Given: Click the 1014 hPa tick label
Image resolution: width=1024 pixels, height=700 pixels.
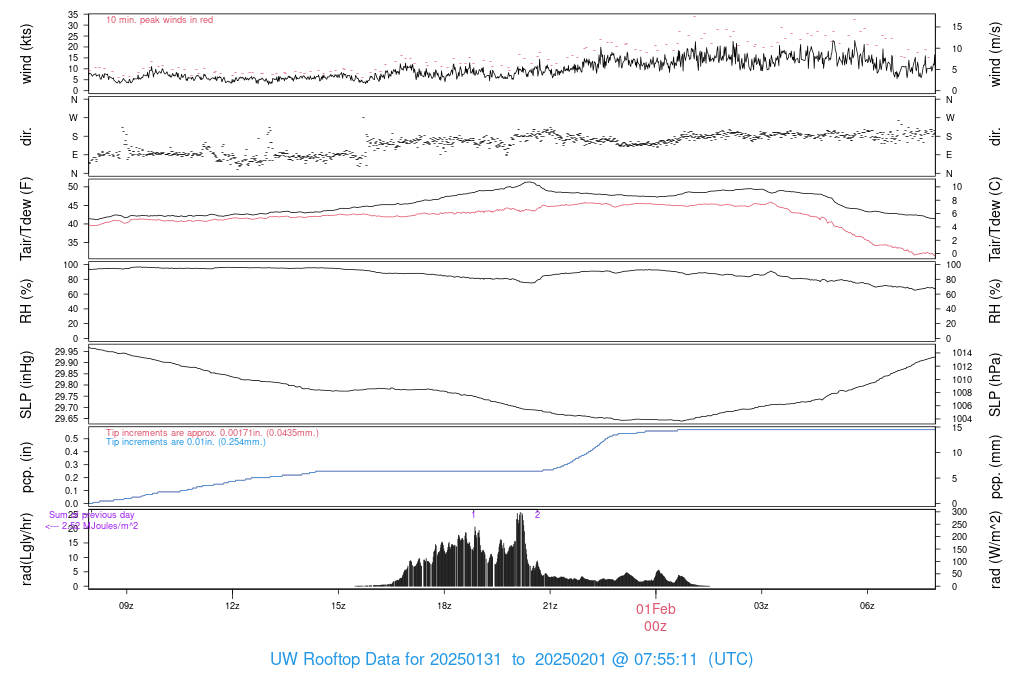Looking at the screenshot, I should point(963,353).
